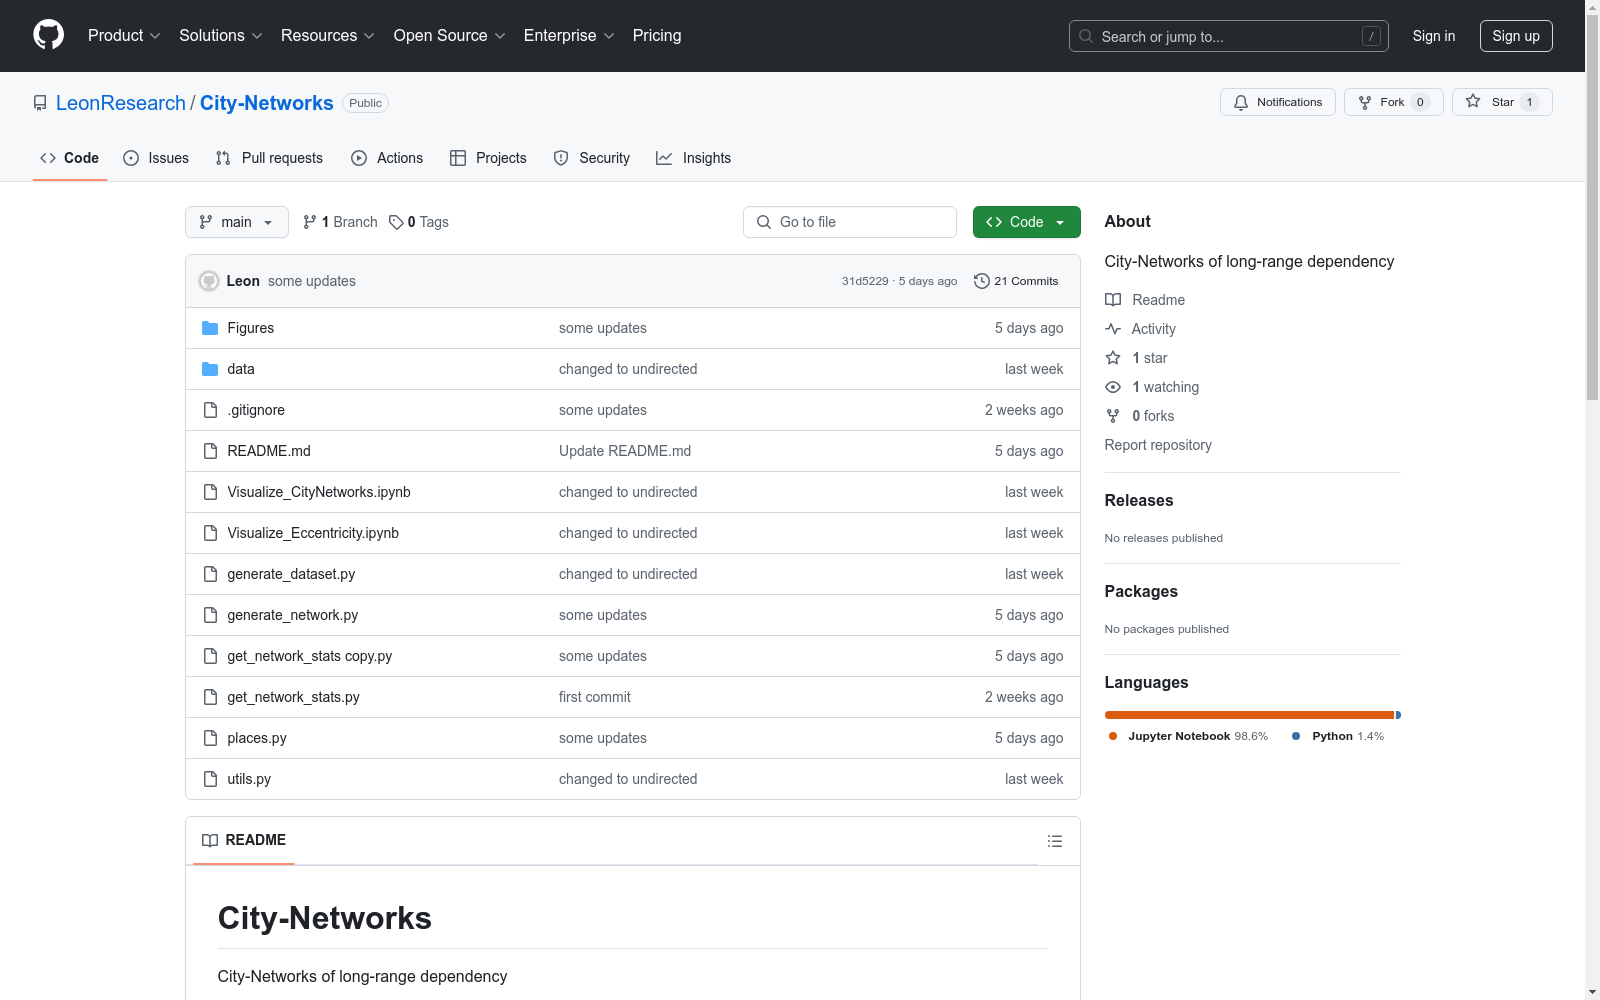
Task: Click the search magnifier icon in header
Action: click(1086, 36)
